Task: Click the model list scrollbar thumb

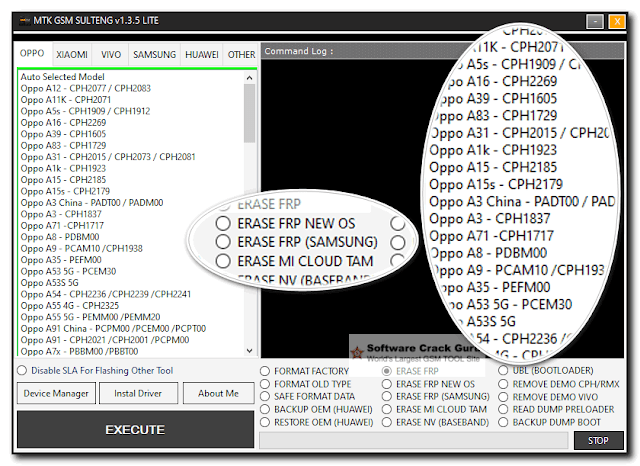Action: pyautogui.click(x=250, y=113)
